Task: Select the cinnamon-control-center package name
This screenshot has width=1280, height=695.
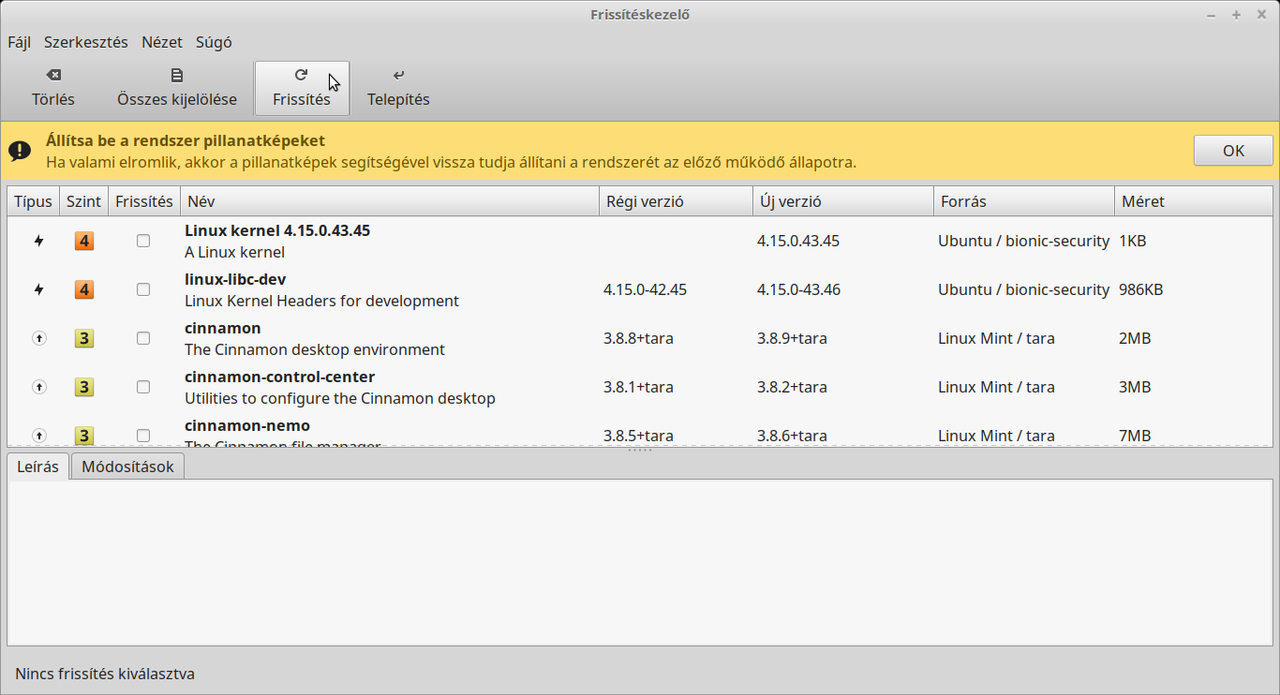Action: (x=280, y=377)
